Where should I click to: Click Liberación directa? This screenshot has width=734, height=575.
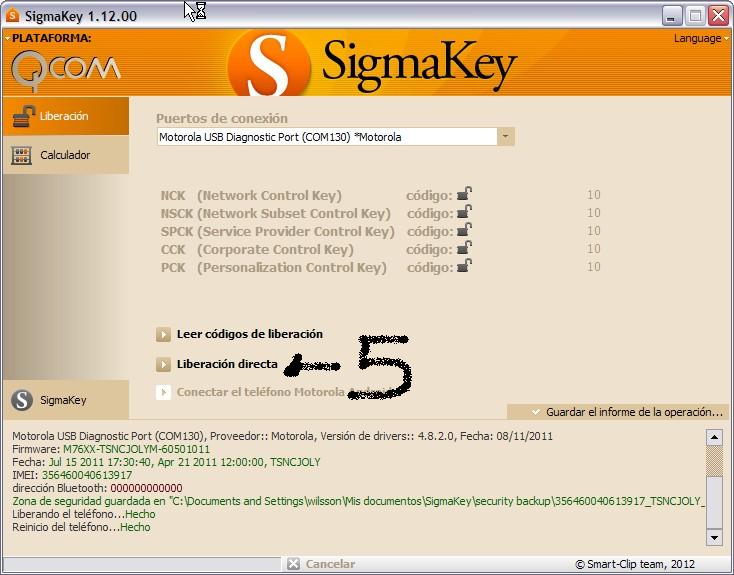[227, 364]
